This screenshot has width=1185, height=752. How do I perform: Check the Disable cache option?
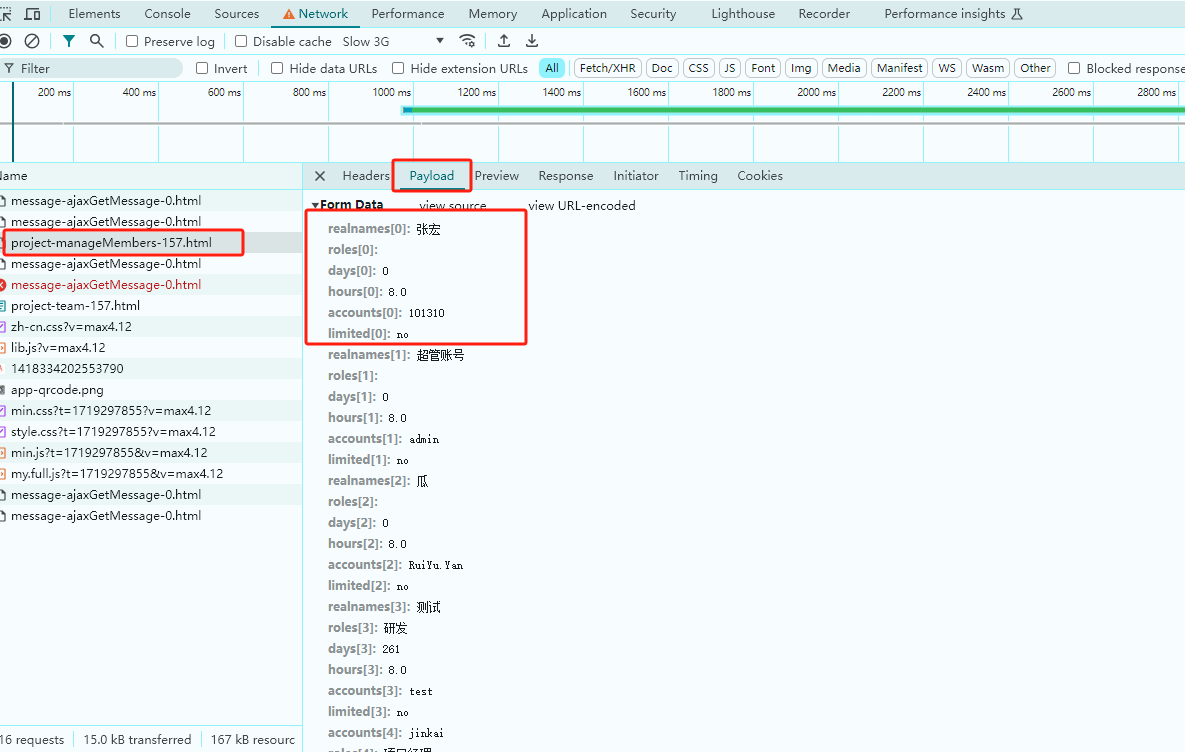click(241, 42)
